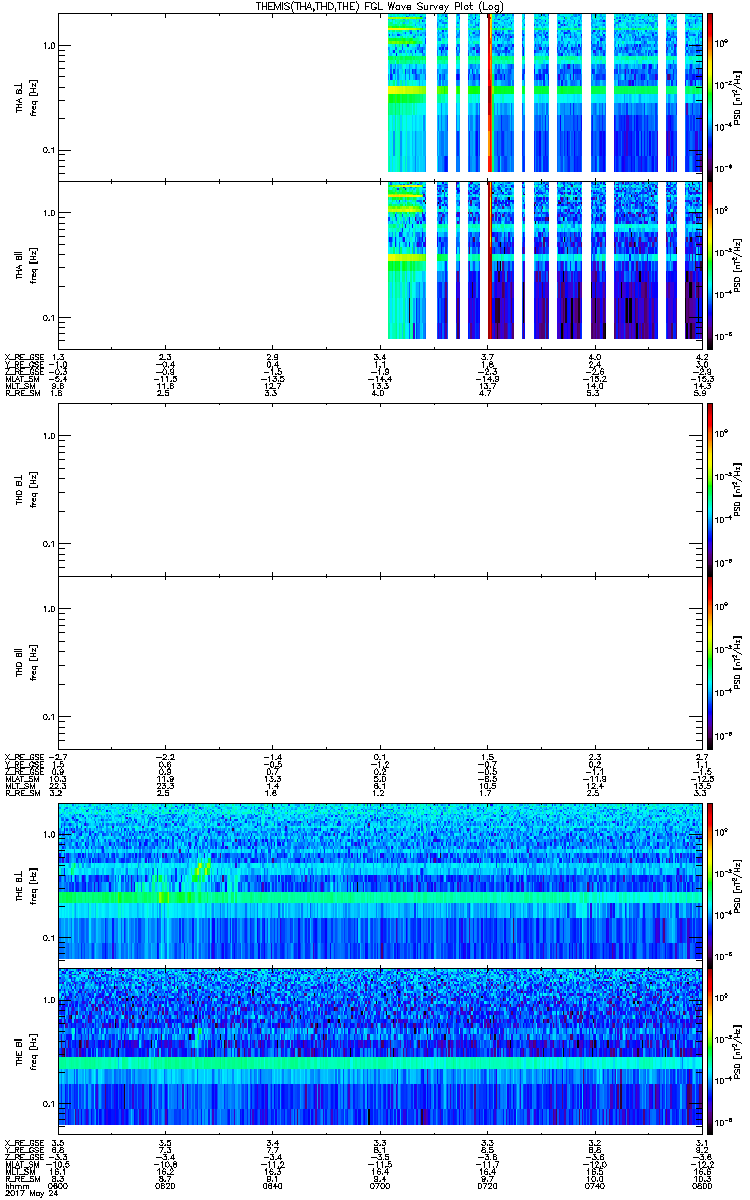Click the red vertical spike in THA B-perpendicular

pos(489,93)
